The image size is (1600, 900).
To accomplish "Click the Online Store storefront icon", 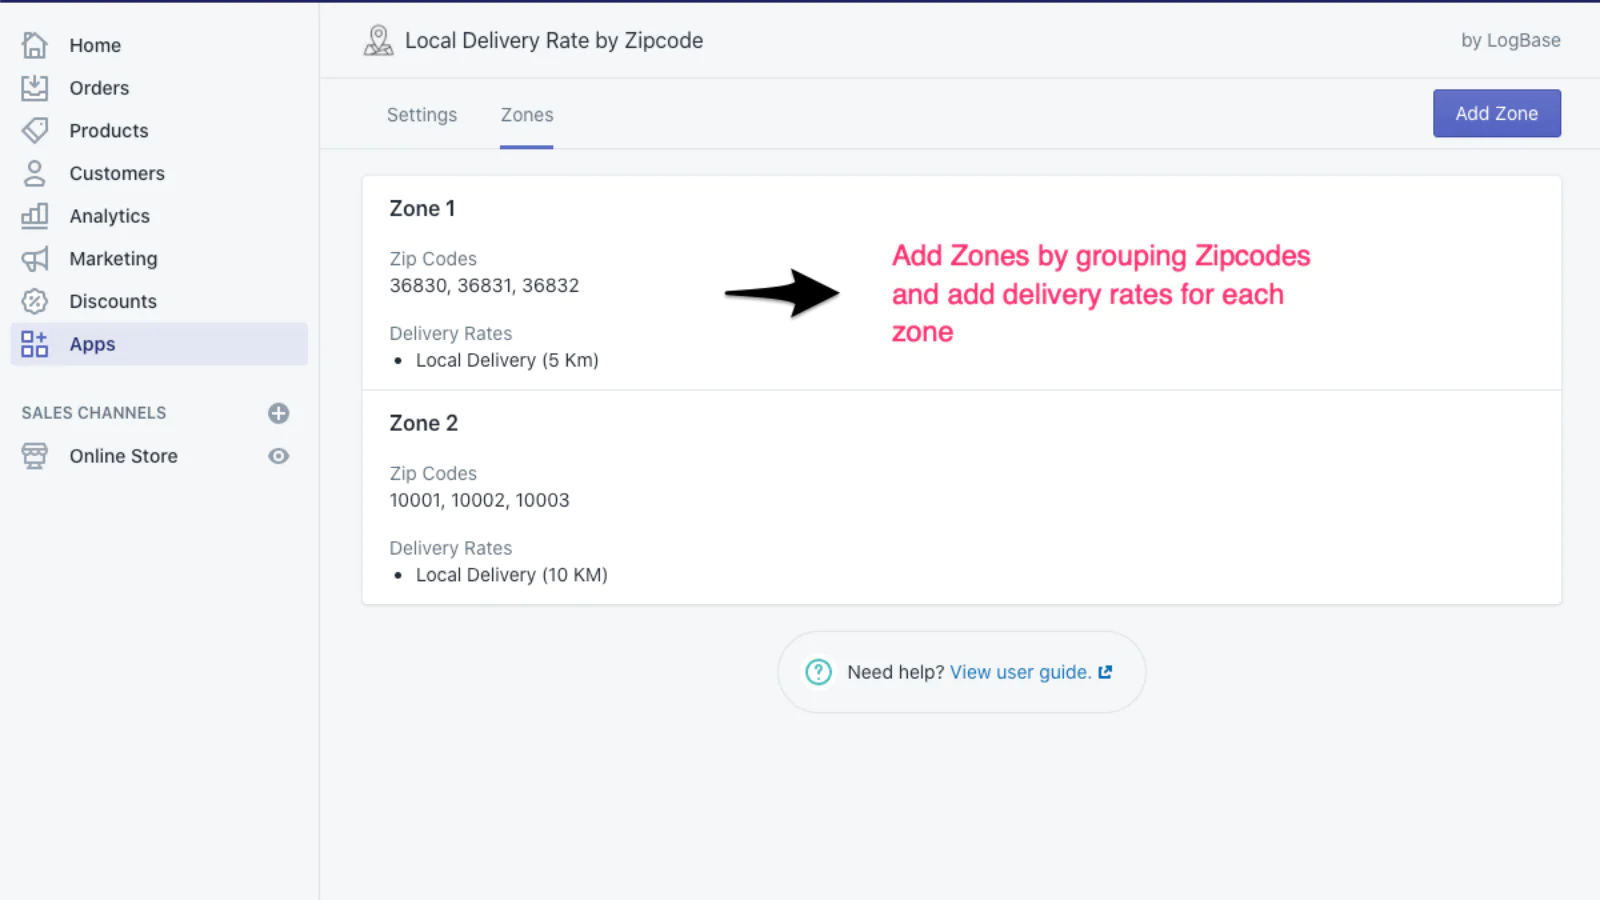I will click(35, 456).
